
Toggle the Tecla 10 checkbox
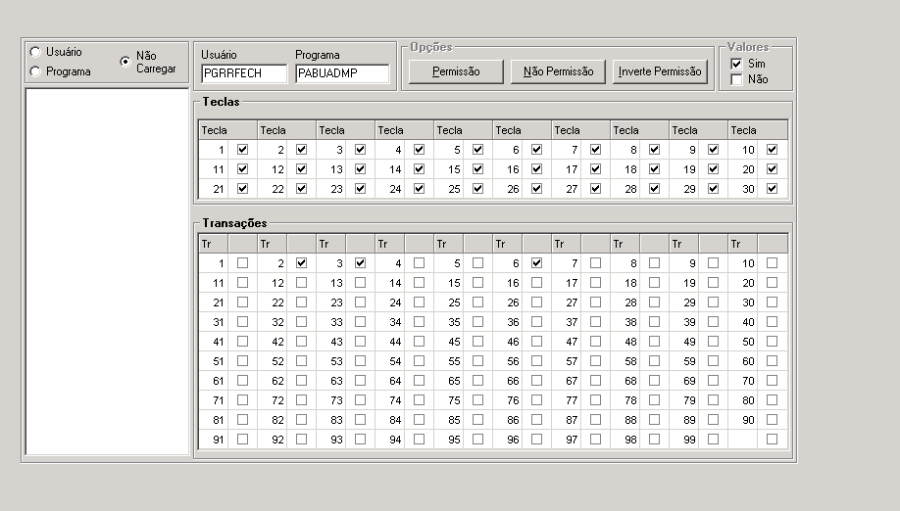[772, 150]
